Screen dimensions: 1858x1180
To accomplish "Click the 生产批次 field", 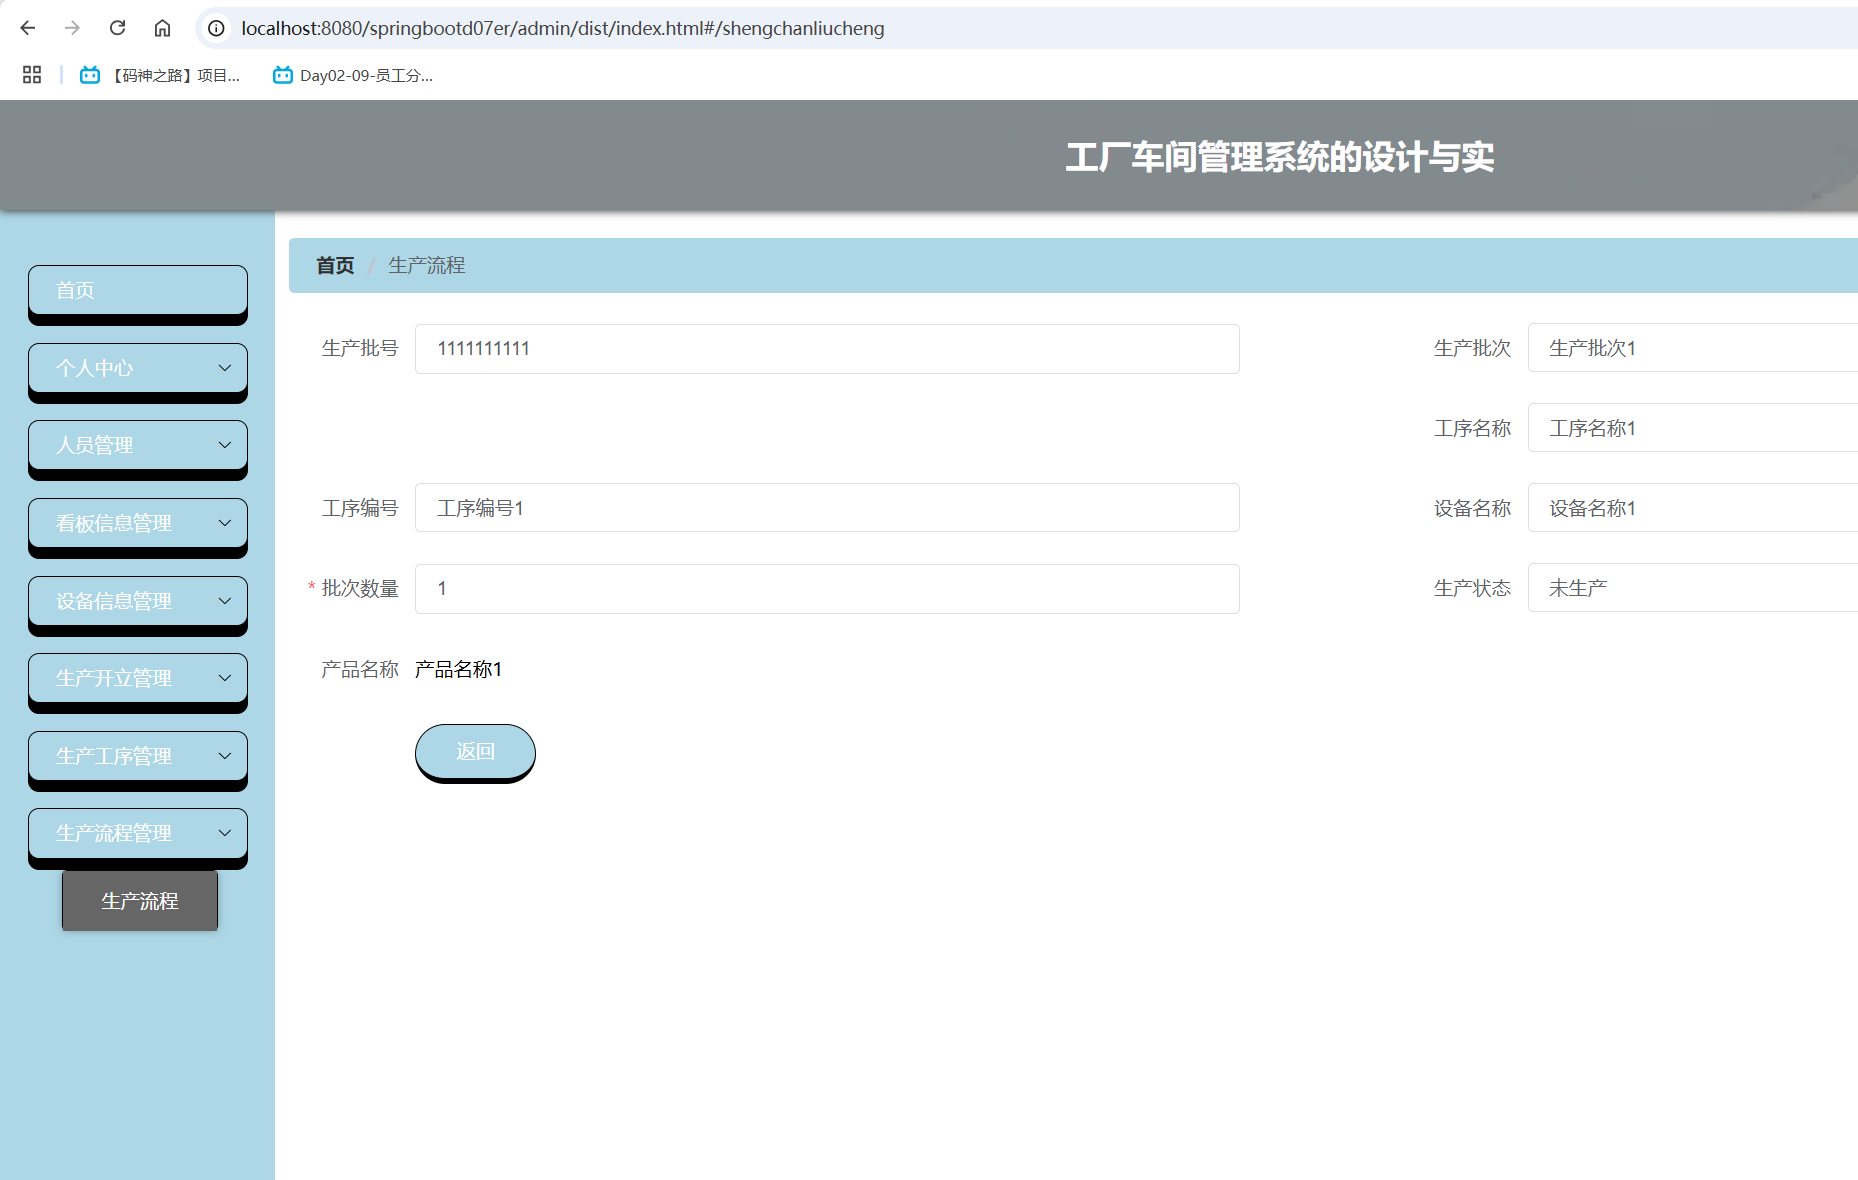I will coord(1693,348).
